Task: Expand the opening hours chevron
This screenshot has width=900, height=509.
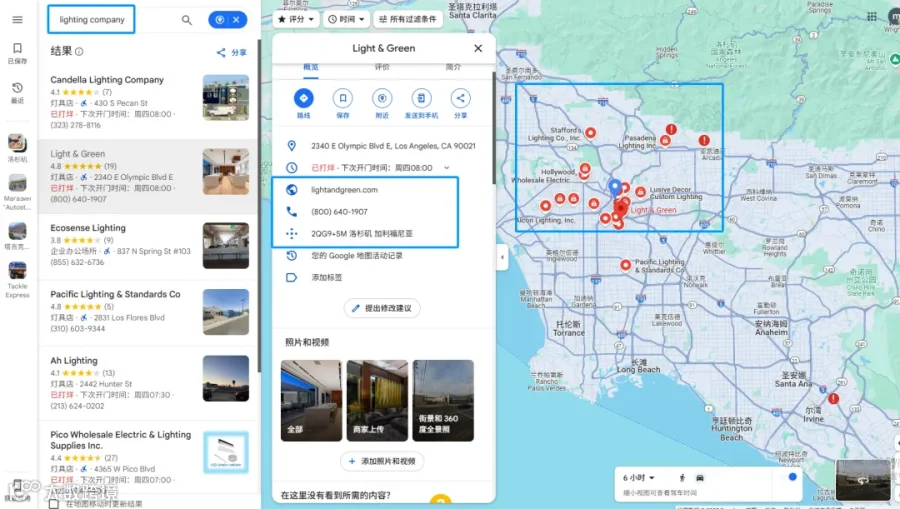Action: (x=447, y=168)
